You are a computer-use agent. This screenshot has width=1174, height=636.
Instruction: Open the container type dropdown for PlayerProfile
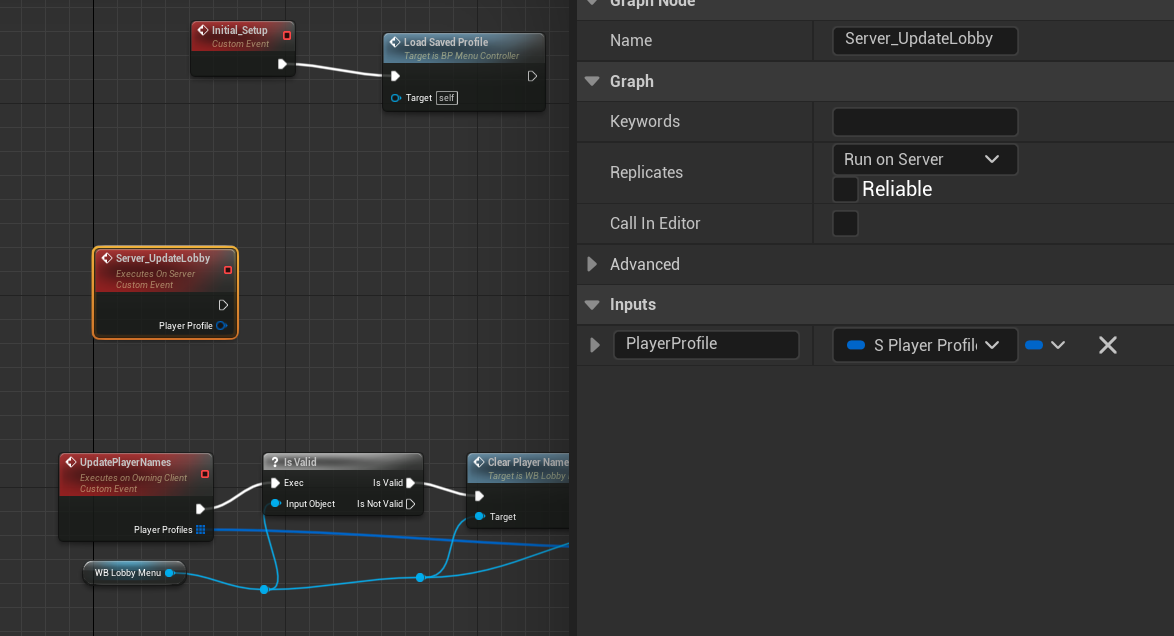[1045, 345]
